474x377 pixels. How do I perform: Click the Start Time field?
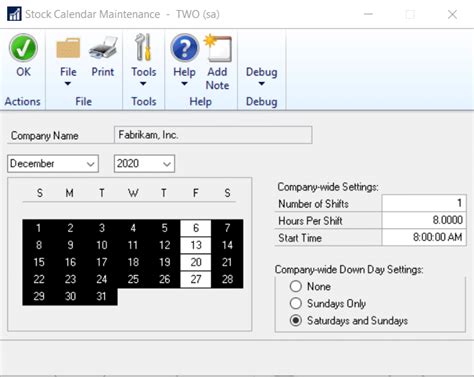424,237
